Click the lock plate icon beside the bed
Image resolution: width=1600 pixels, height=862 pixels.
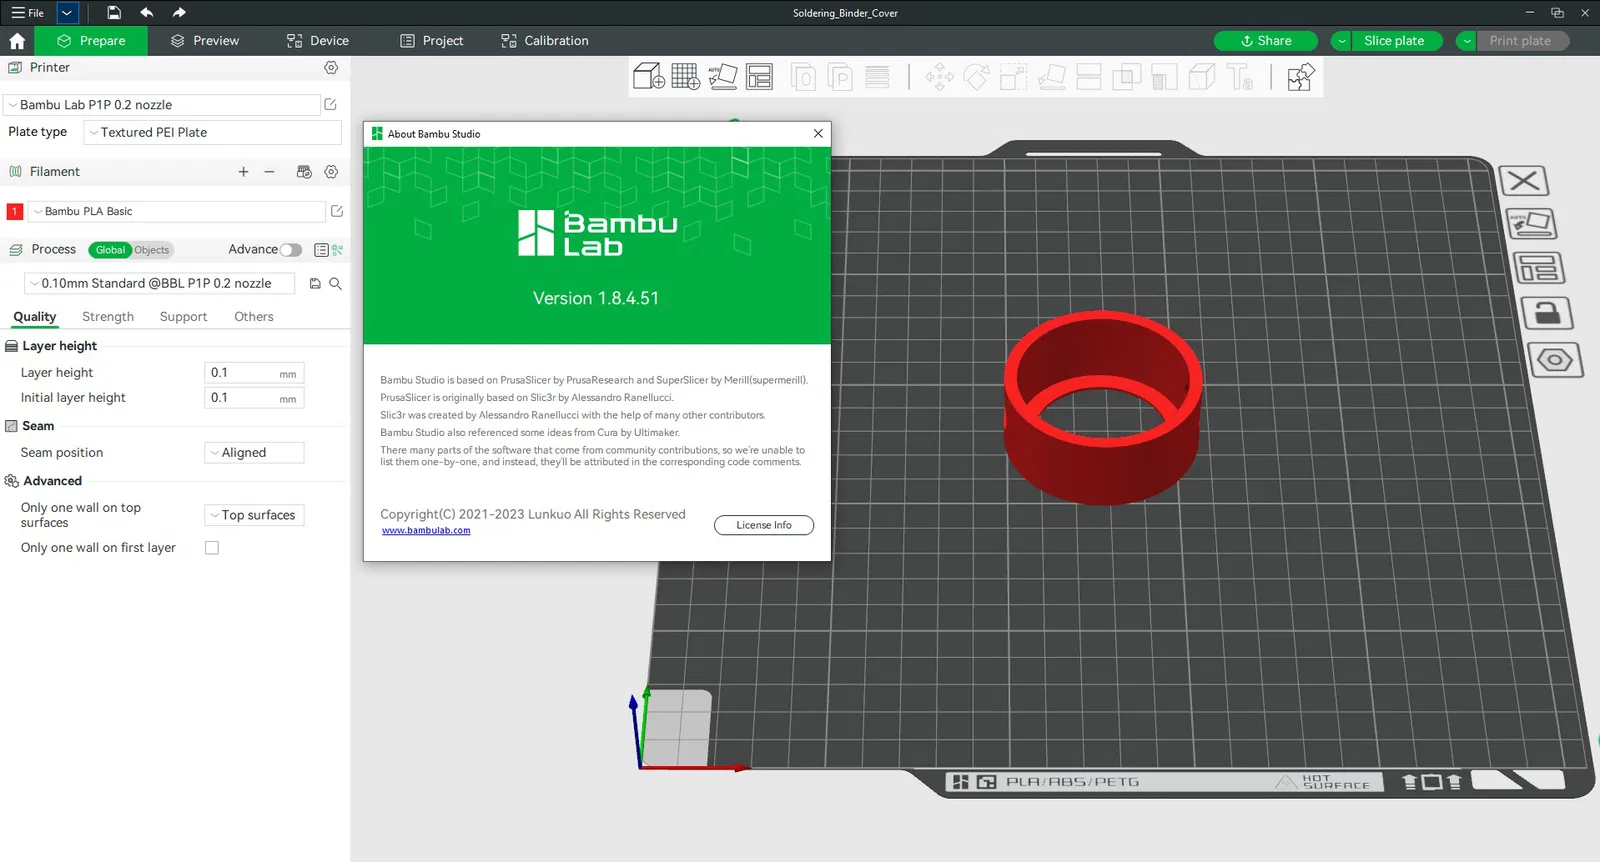click(1546, 313)
